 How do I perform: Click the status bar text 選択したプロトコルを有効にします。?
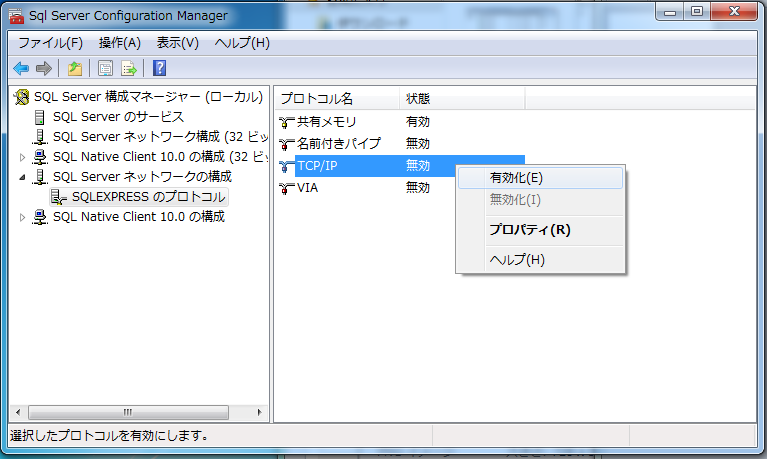coord(109,435)
